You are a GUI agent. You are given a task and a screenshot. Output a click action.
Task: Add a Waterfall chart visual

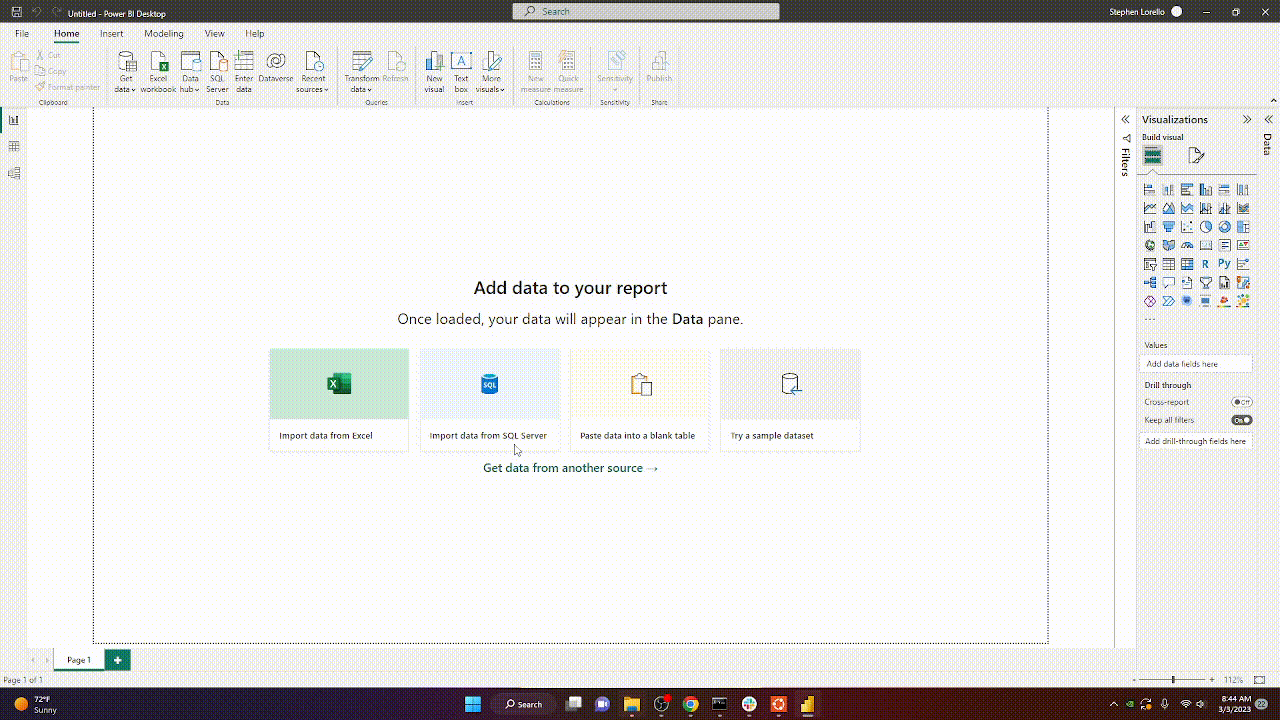point(1150,227)
